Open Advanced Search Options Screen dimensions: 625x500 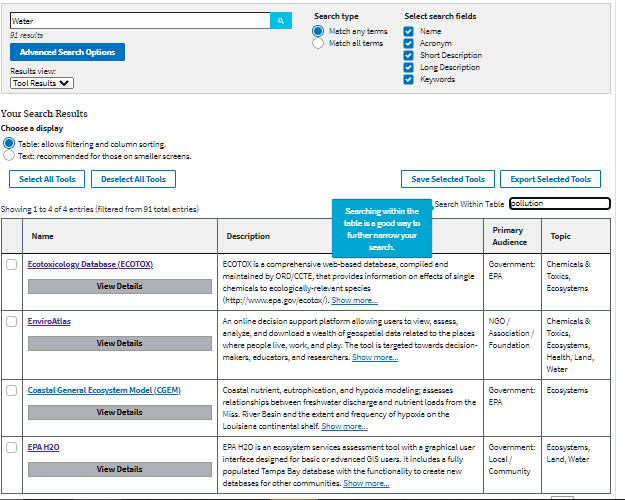click(x=67, y=52)
